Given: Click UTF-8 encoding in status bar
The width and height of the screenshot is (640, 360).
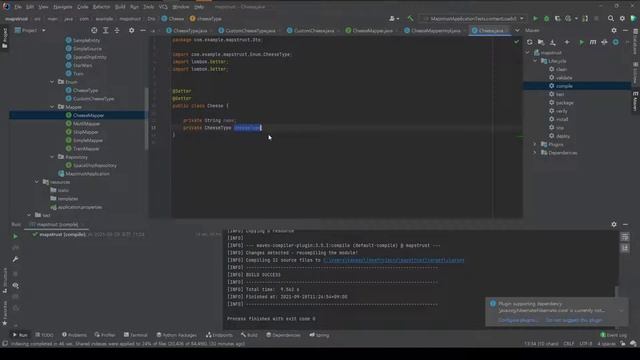Looking at the screenshot, I should [x=586, y=344].
